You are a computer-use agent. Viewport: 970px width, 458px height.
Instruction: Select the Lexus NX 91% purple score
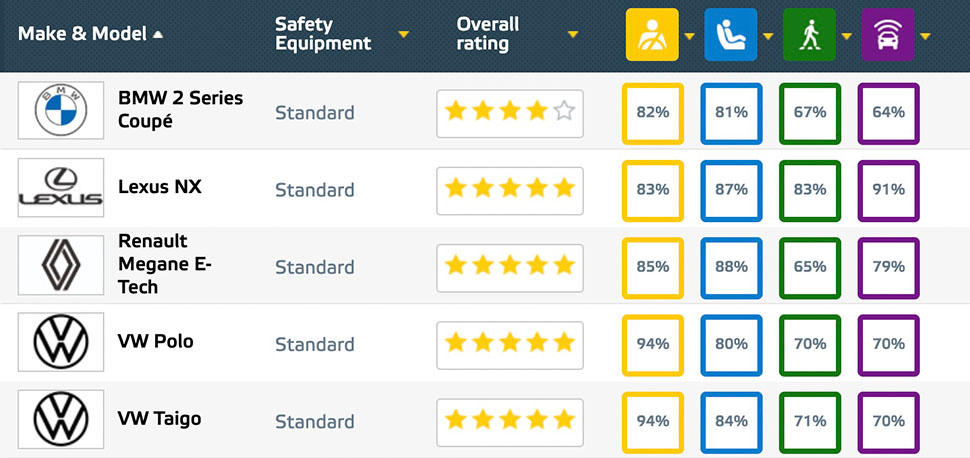888,190
